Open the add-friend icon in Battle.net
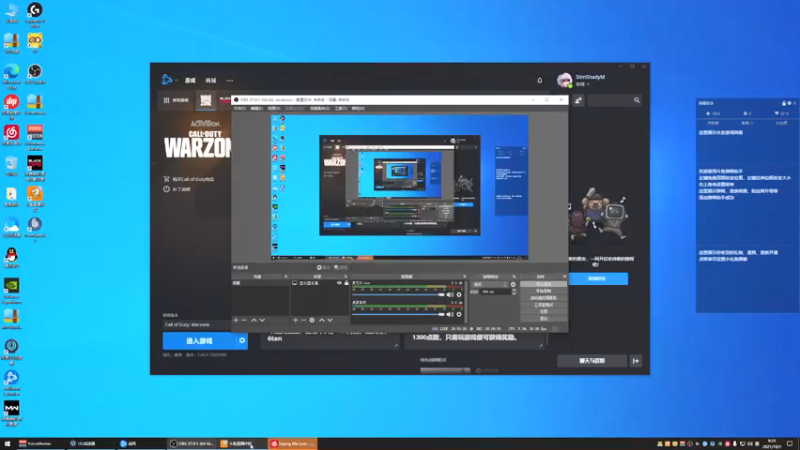This screenshot has width=800, height=450. 578,101
